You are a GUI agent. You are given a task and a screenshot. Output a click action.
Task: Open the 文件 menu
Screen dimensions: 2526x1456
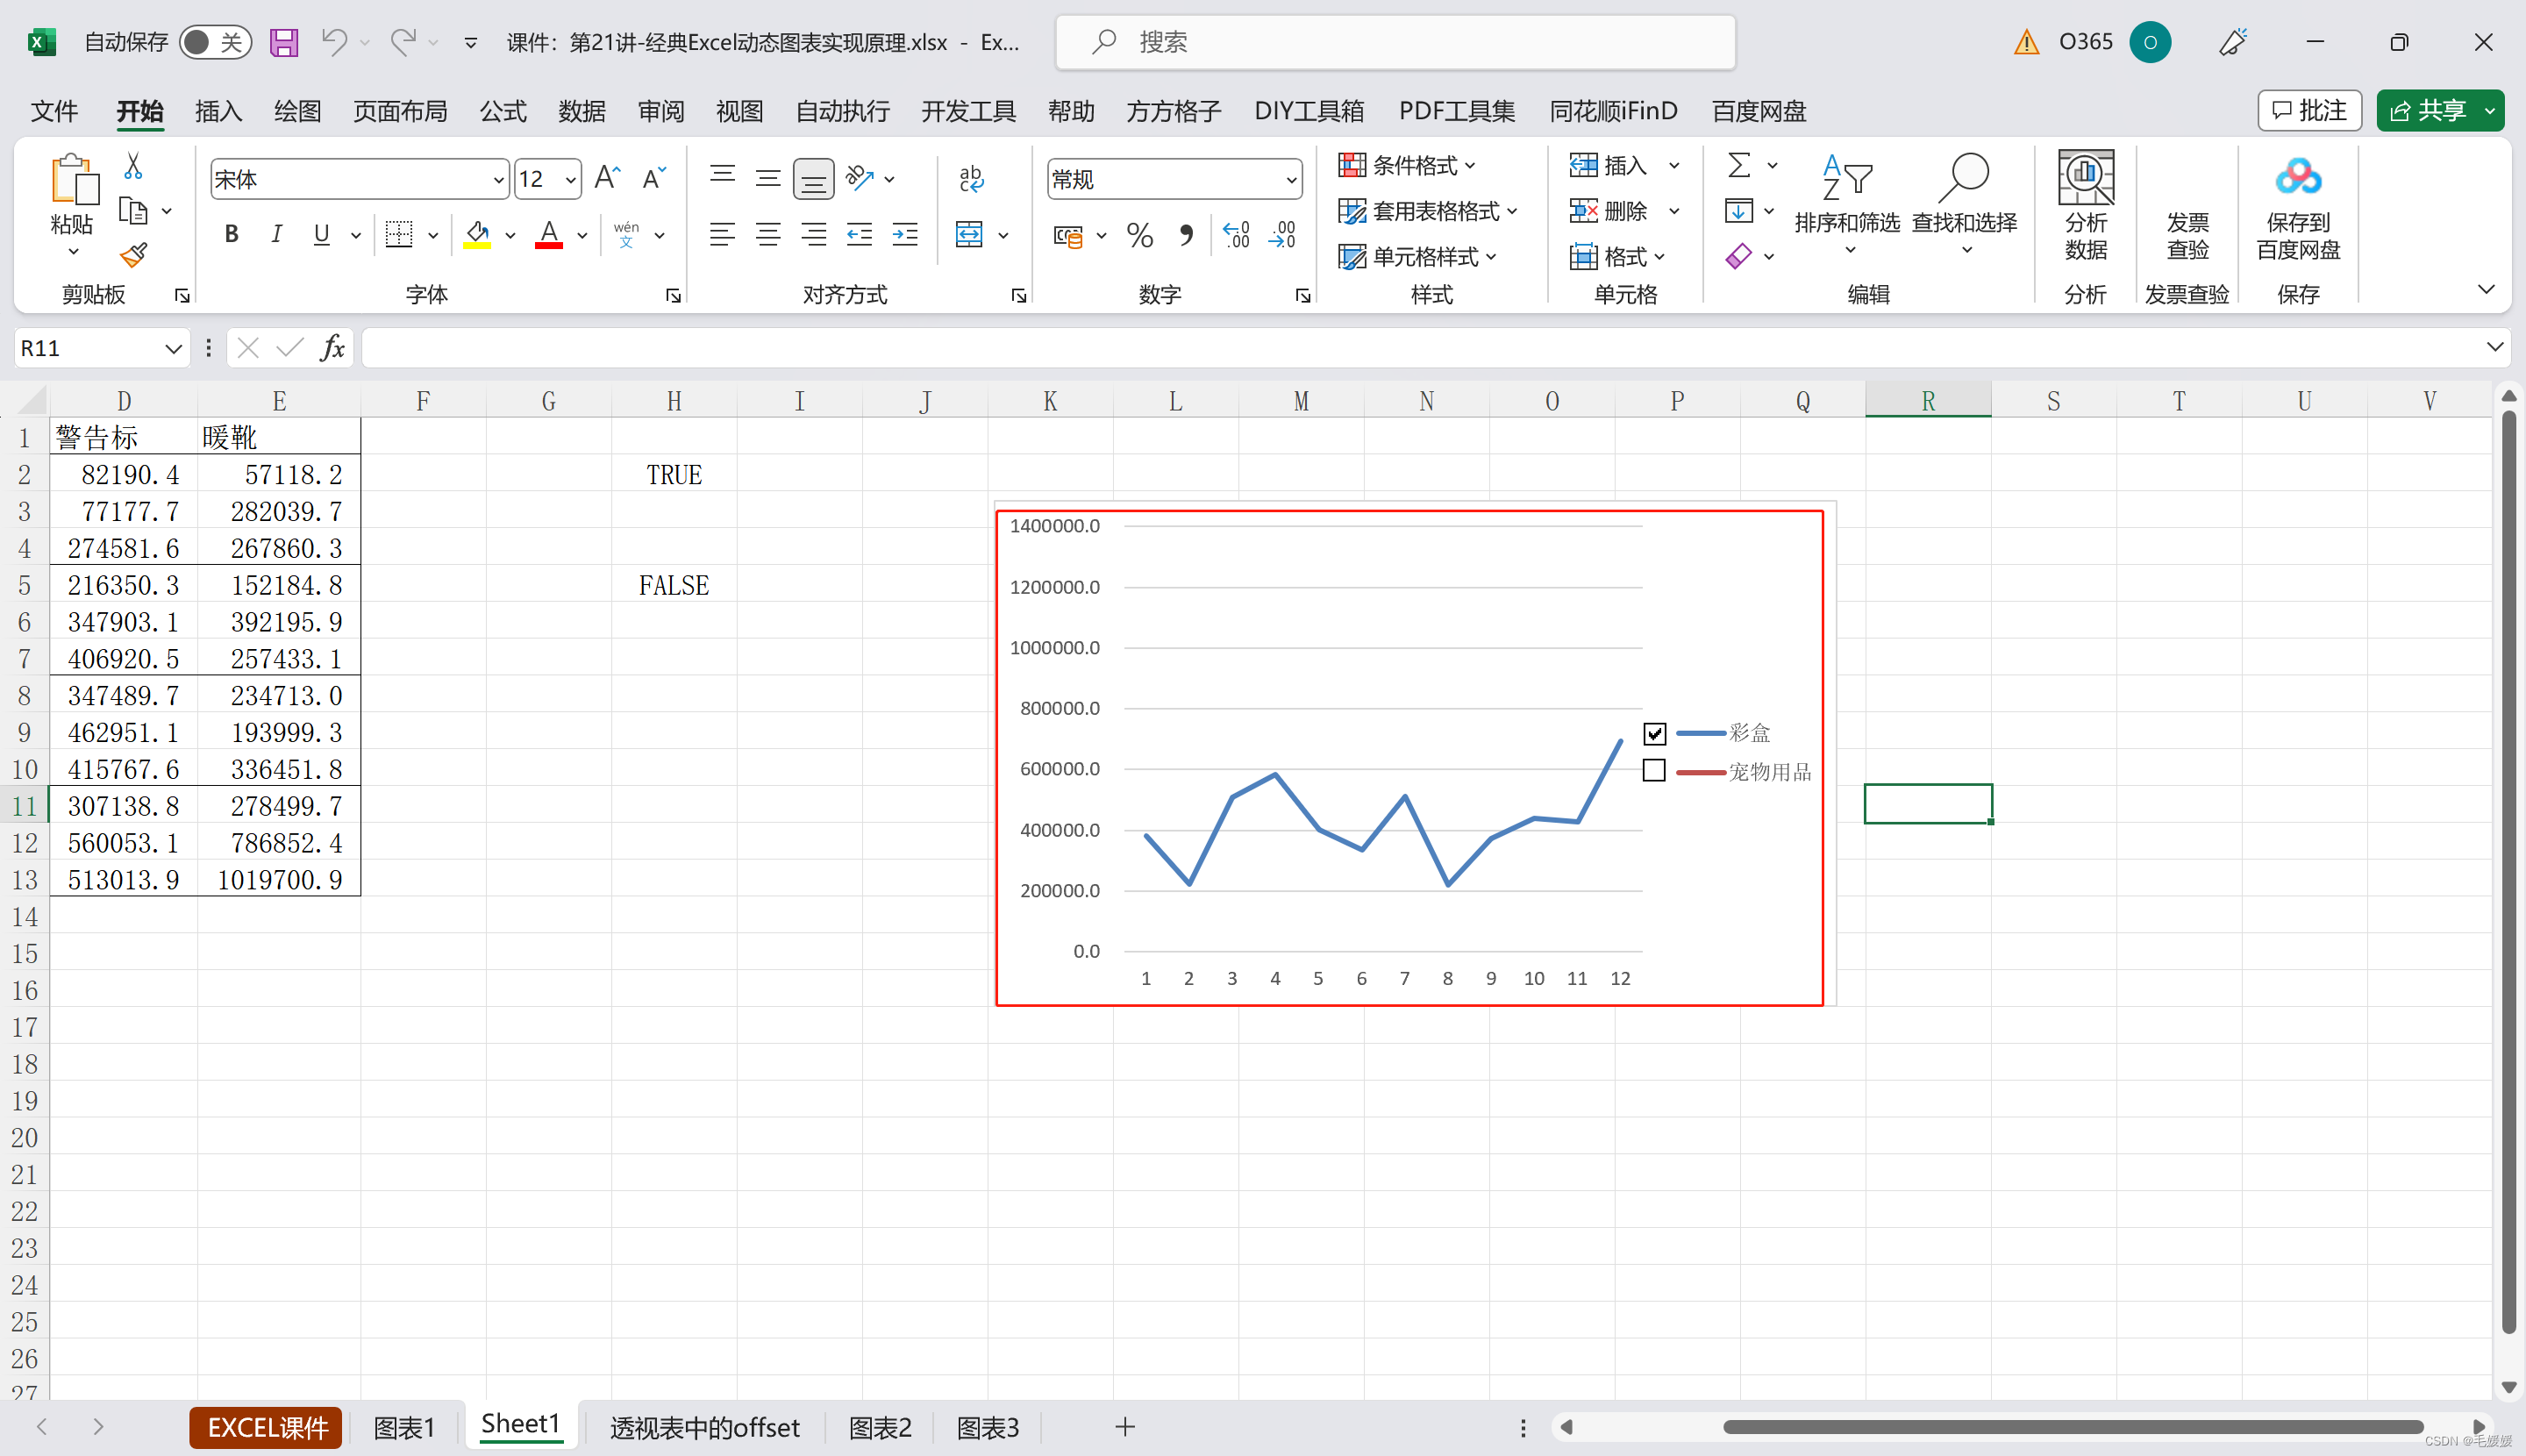click(x=54, y=111)
